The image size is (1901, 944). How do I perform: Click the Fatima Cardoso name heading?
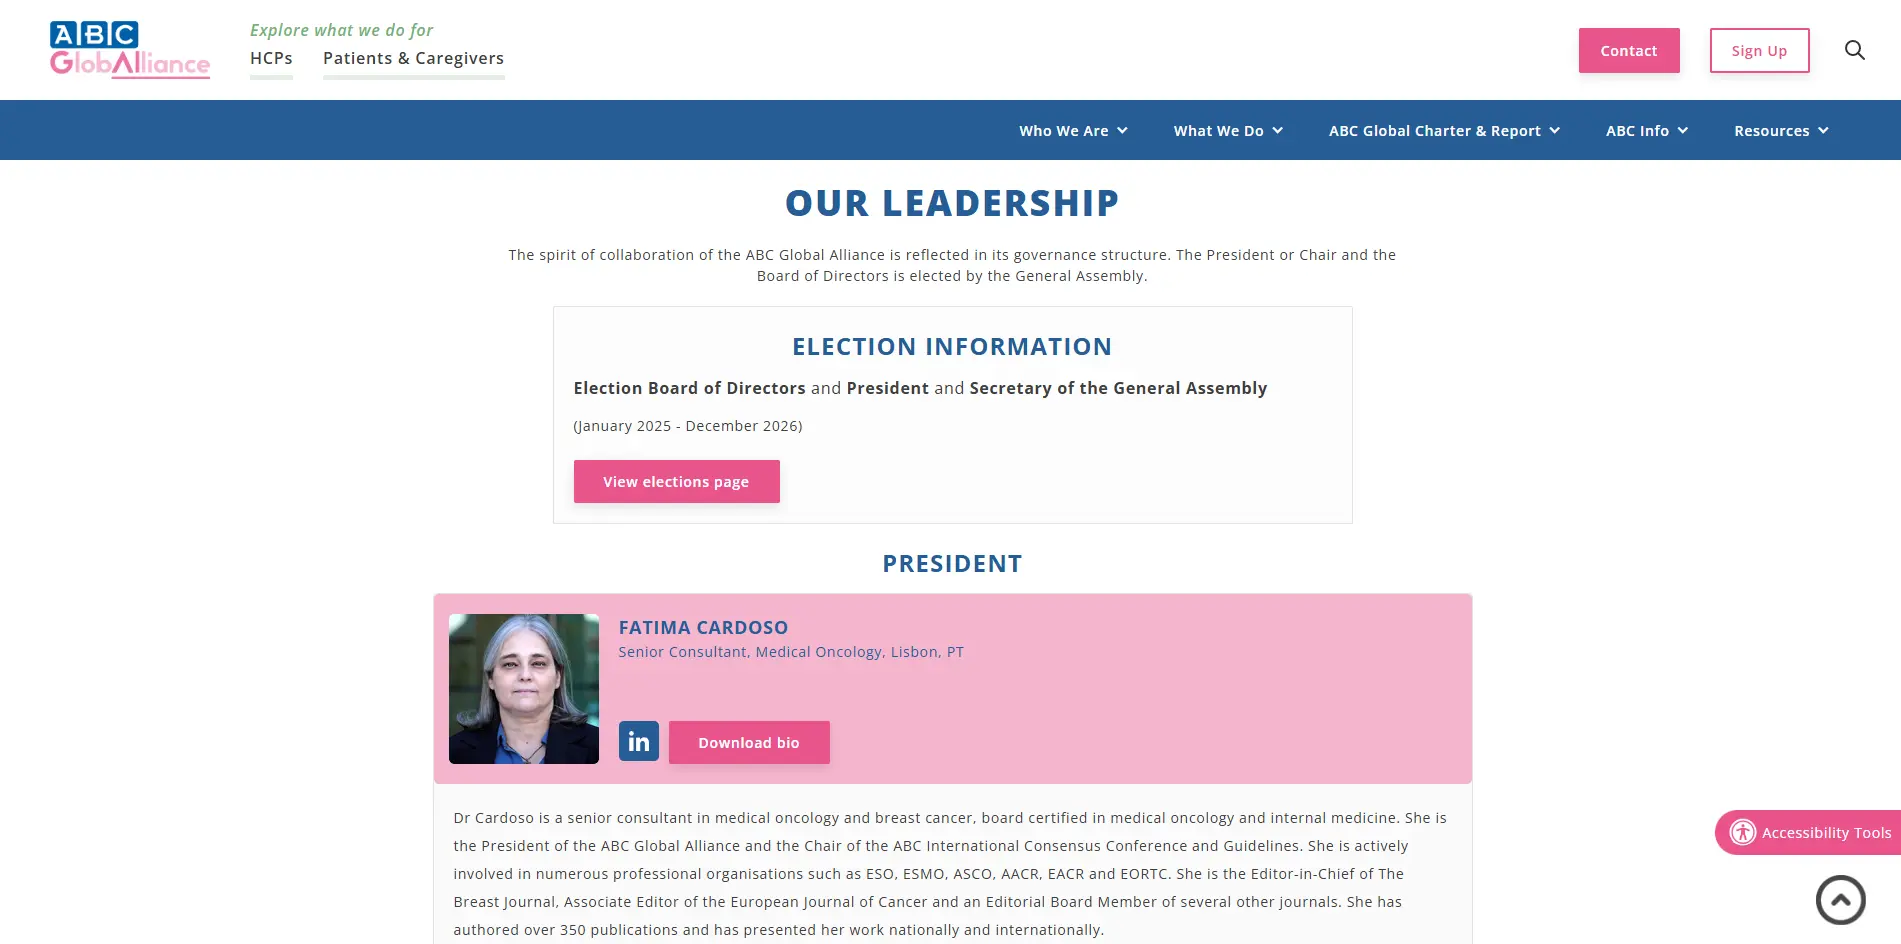click(x=703, y=628)
